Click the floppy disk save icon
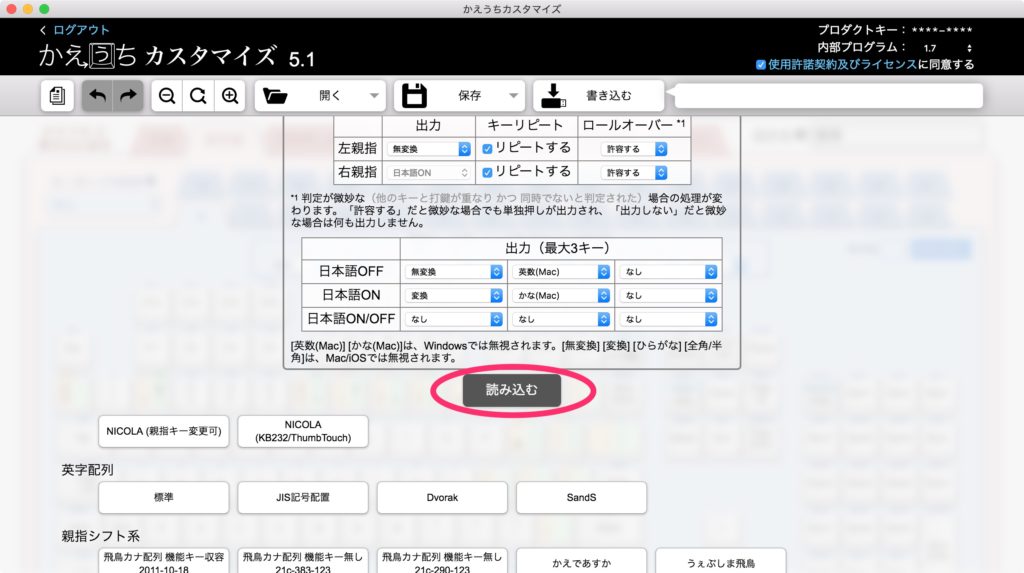The image size is (1024, 573). 414,96
